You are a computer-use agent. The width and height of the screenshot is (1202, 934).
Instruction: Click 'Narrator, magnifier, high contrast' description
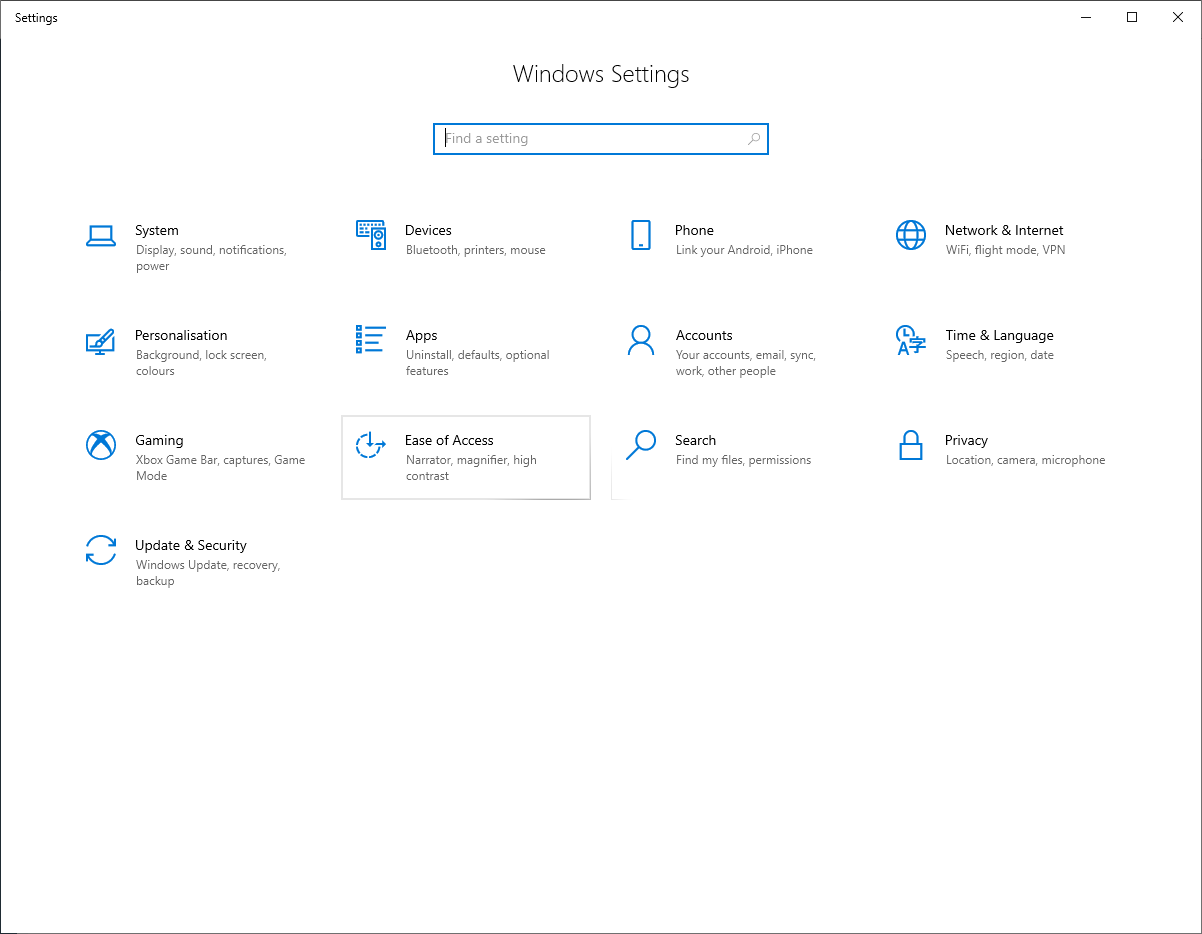[x=471, y=468]
